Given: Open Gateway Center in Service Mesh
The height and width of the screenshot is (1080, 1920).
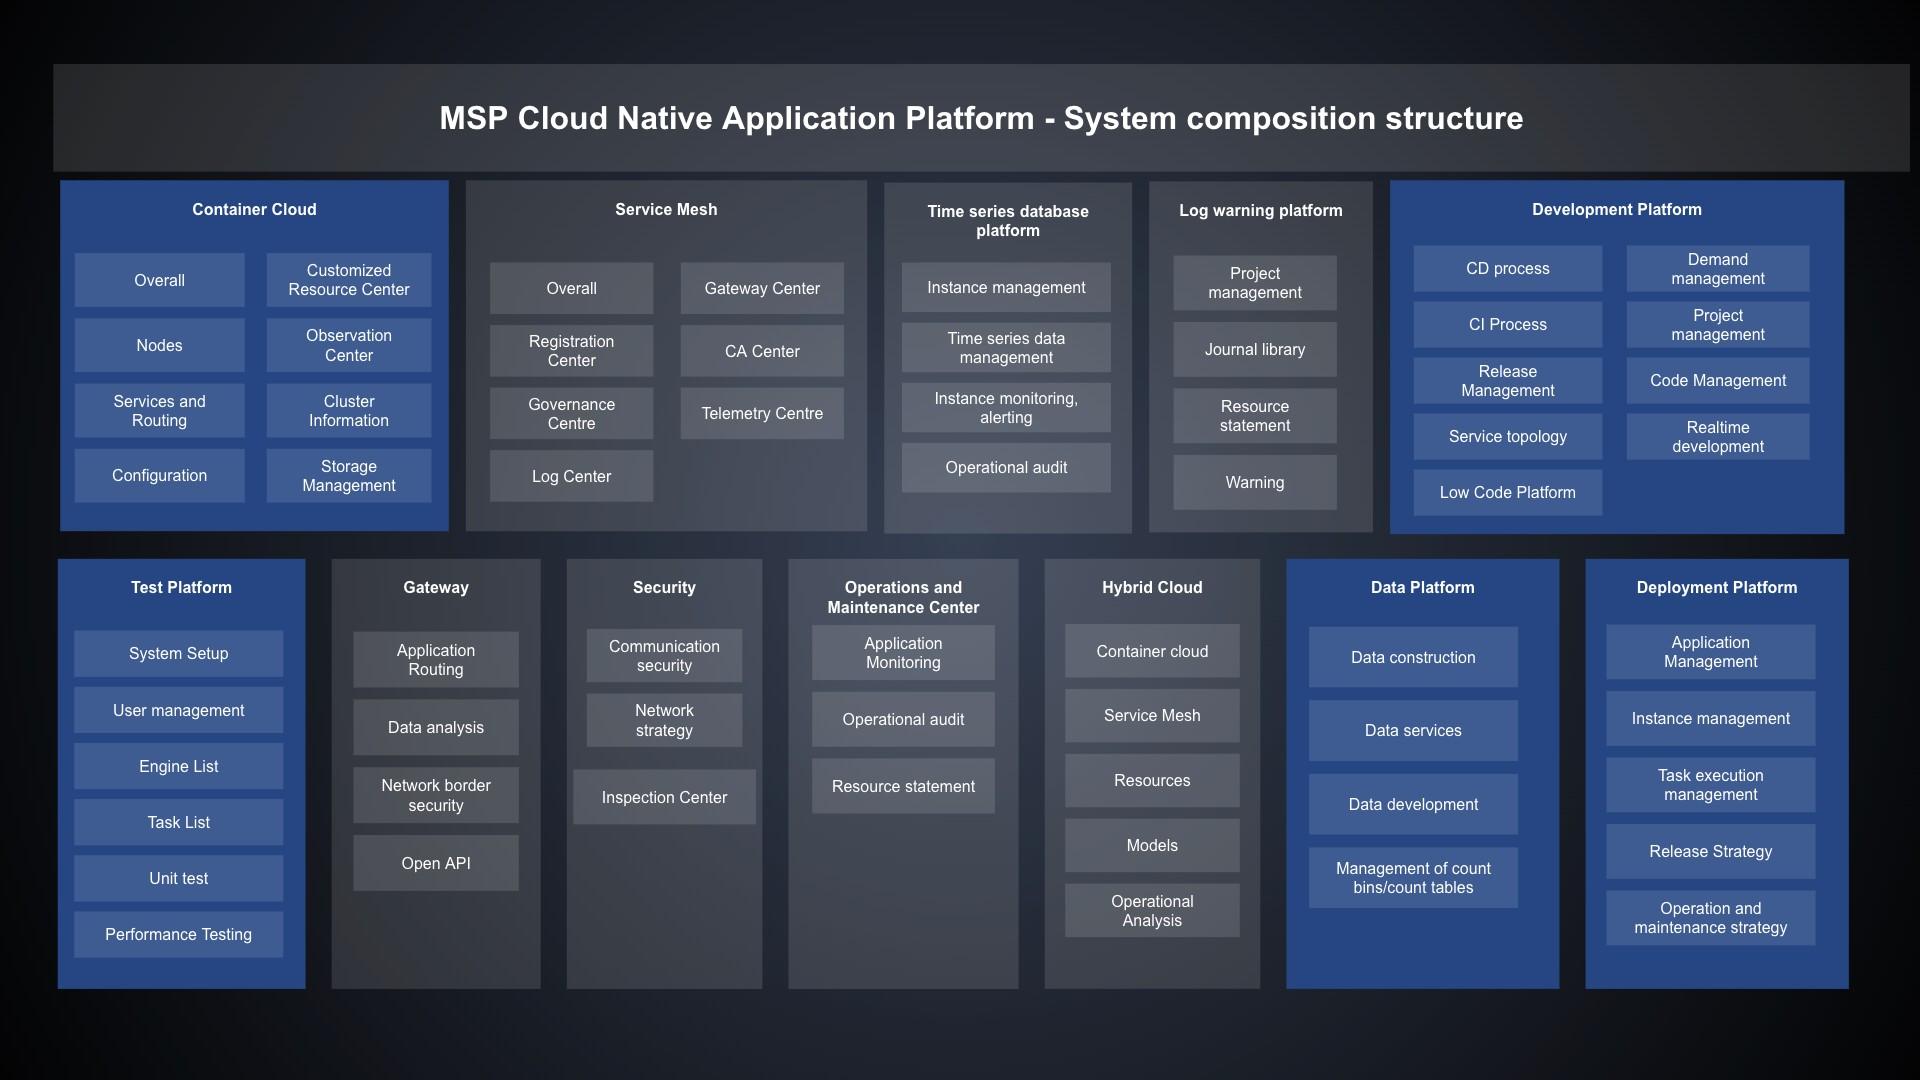Looking at the screenshot, I should click(761, 288).
